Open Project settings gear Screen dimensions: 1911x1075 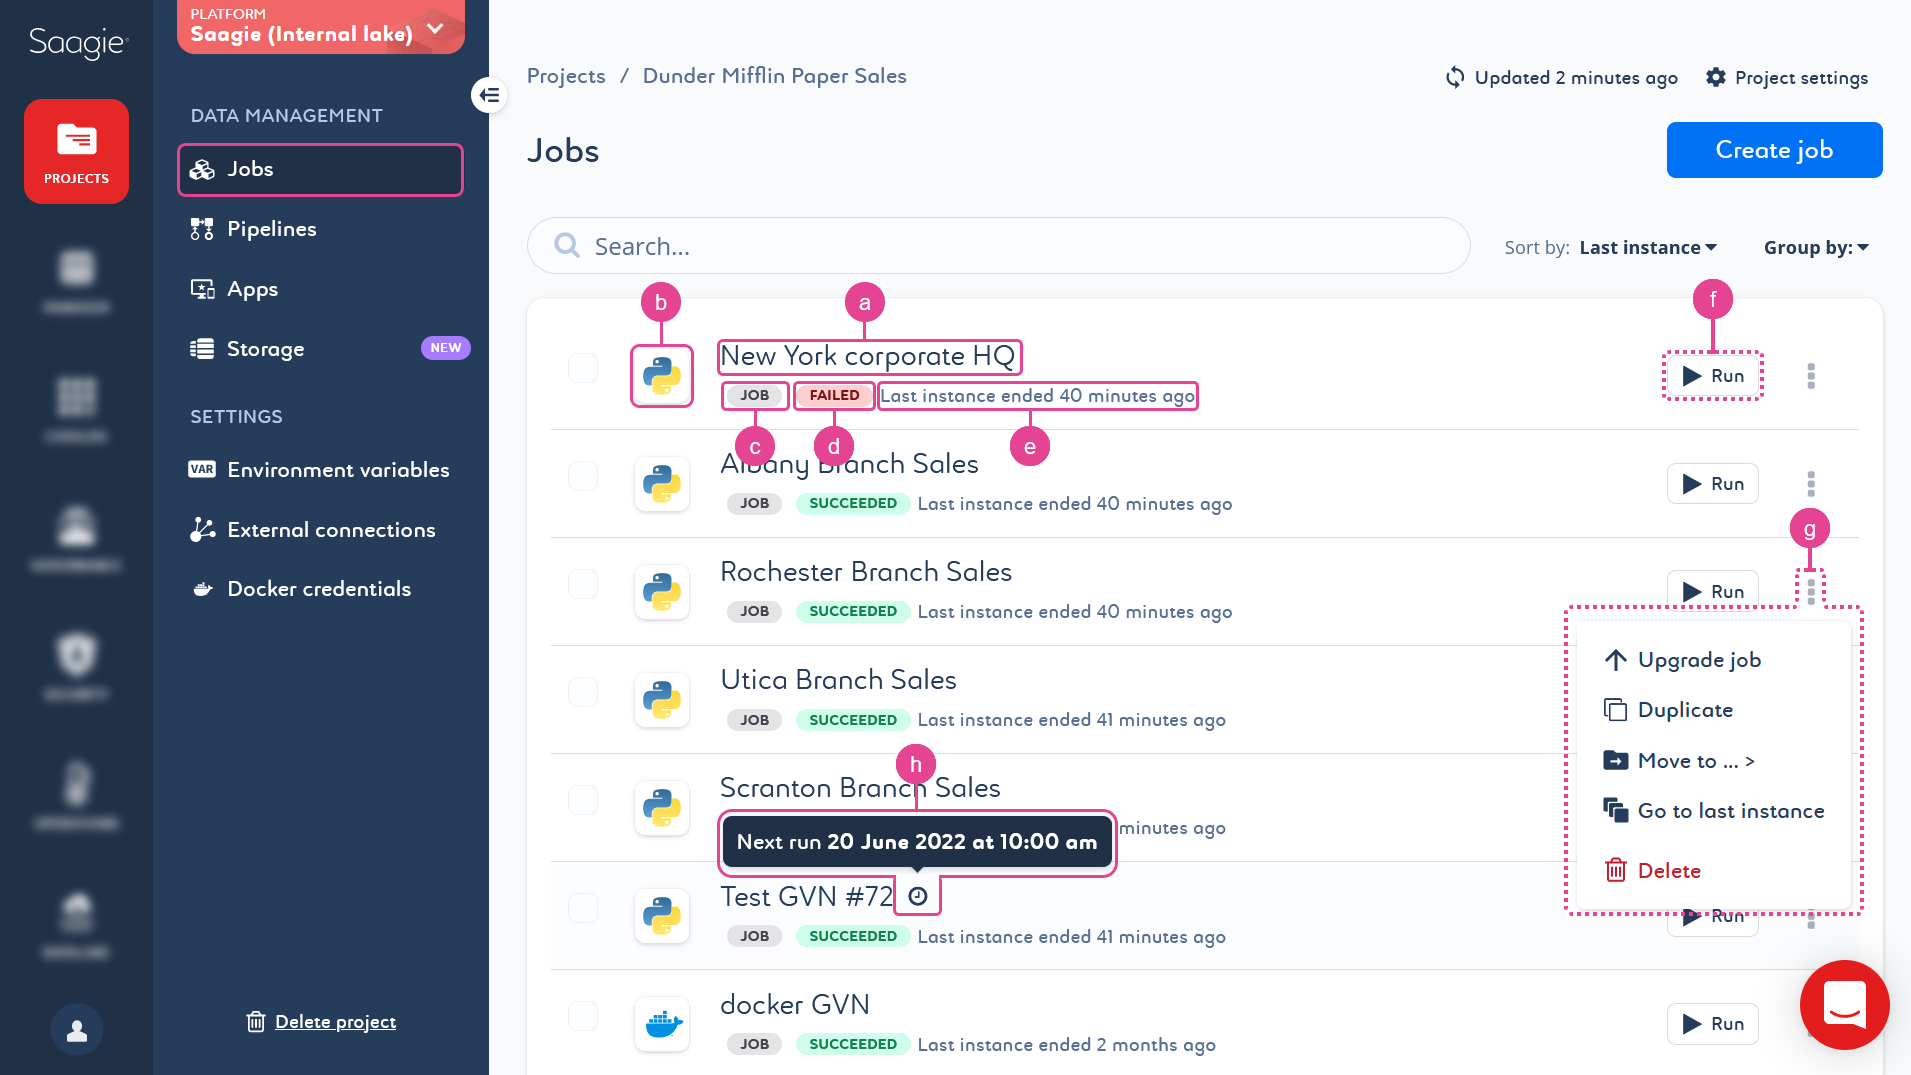[1716, 77]
